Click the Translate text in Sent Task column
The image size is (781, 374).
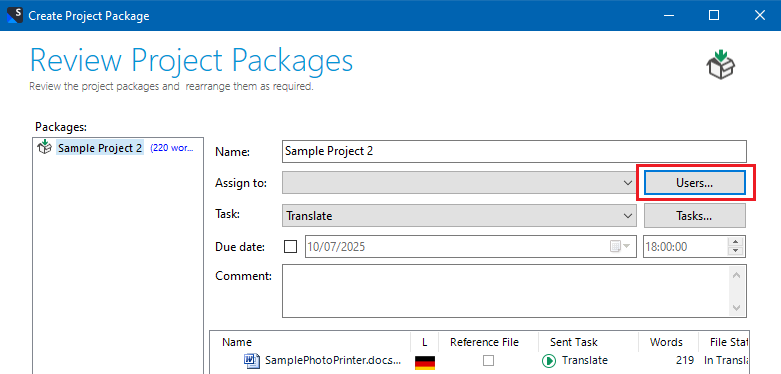(x=585, y=361)
